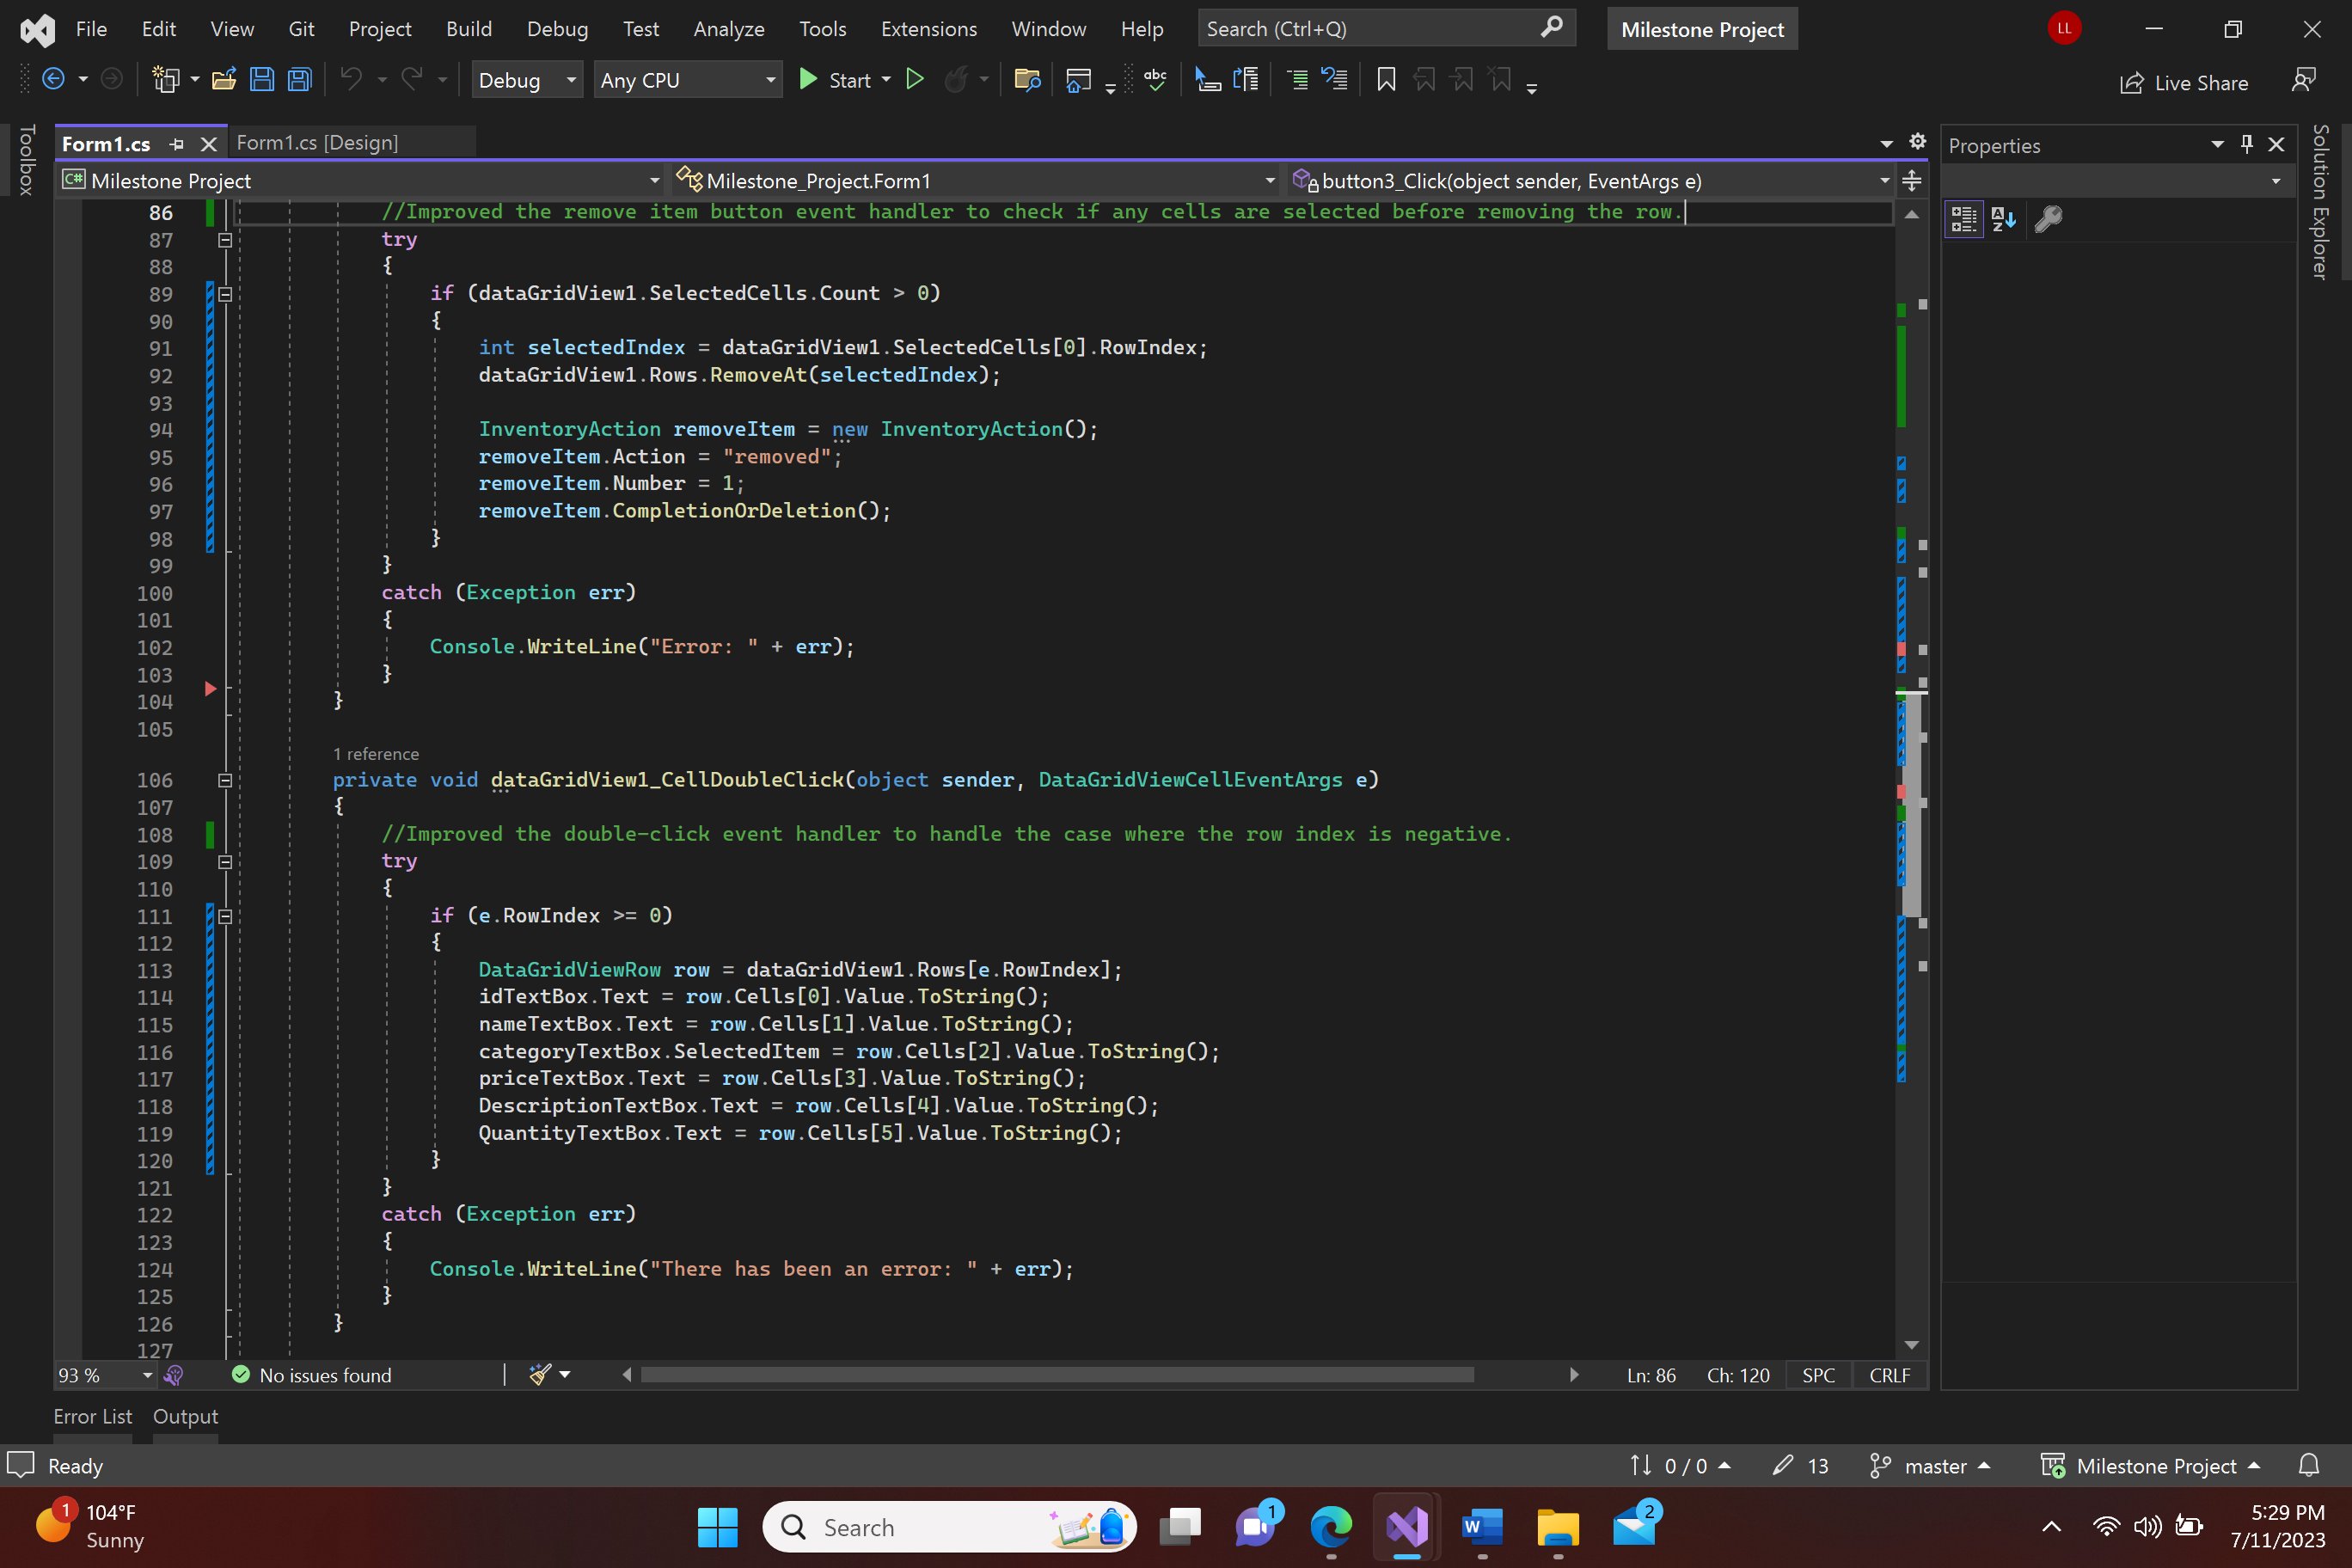Click the 13 pending changes indicator

(x=1801, y=1466)
